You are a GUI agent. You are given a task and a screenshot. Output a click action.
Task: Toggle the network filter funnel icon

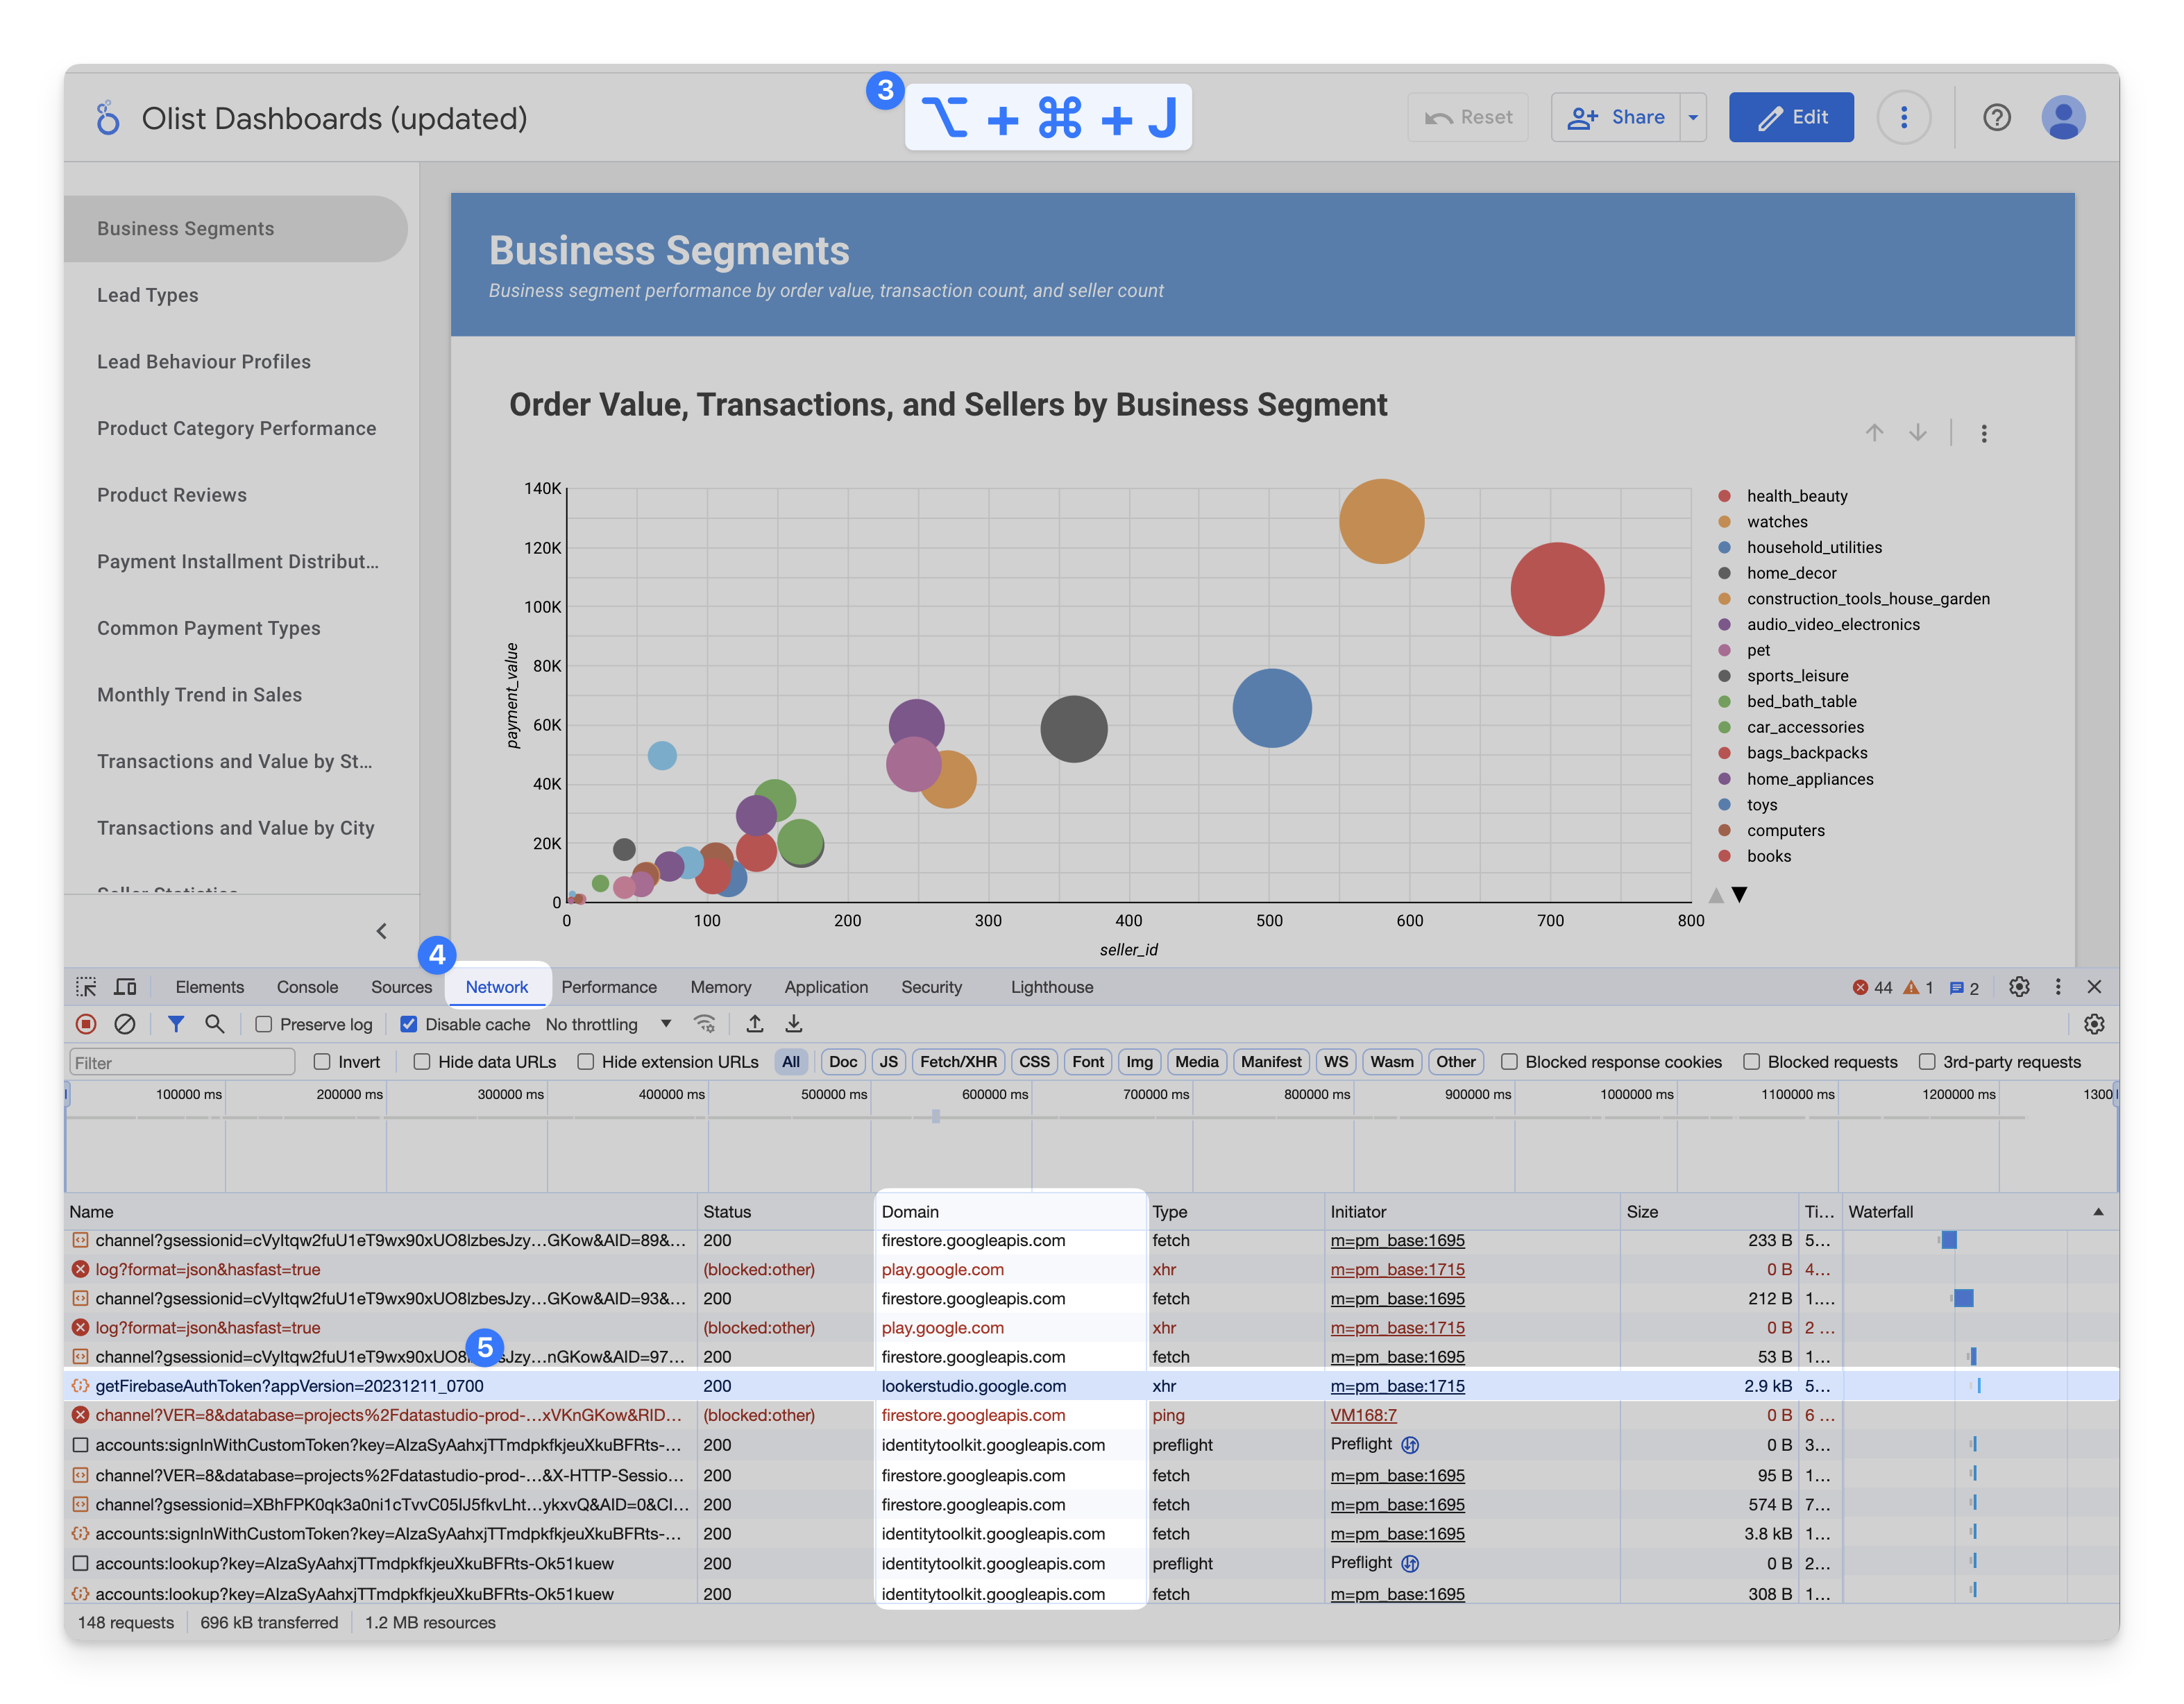click(176, 1024)
